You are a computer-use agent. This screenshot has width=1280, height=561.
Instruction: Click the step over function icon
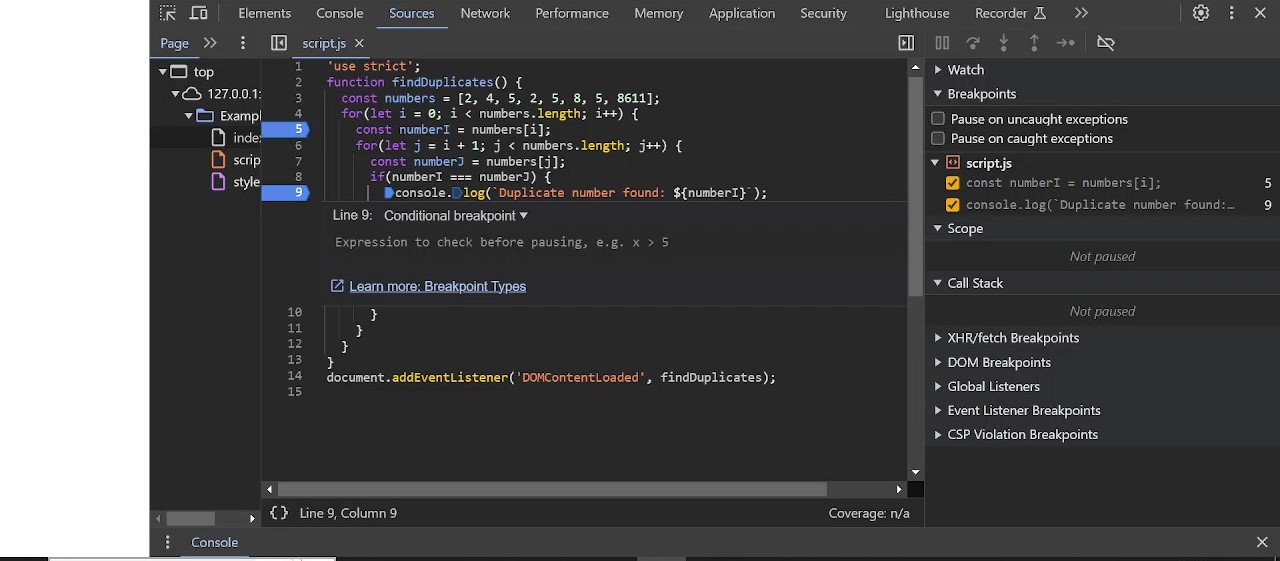tap(972, 43)
